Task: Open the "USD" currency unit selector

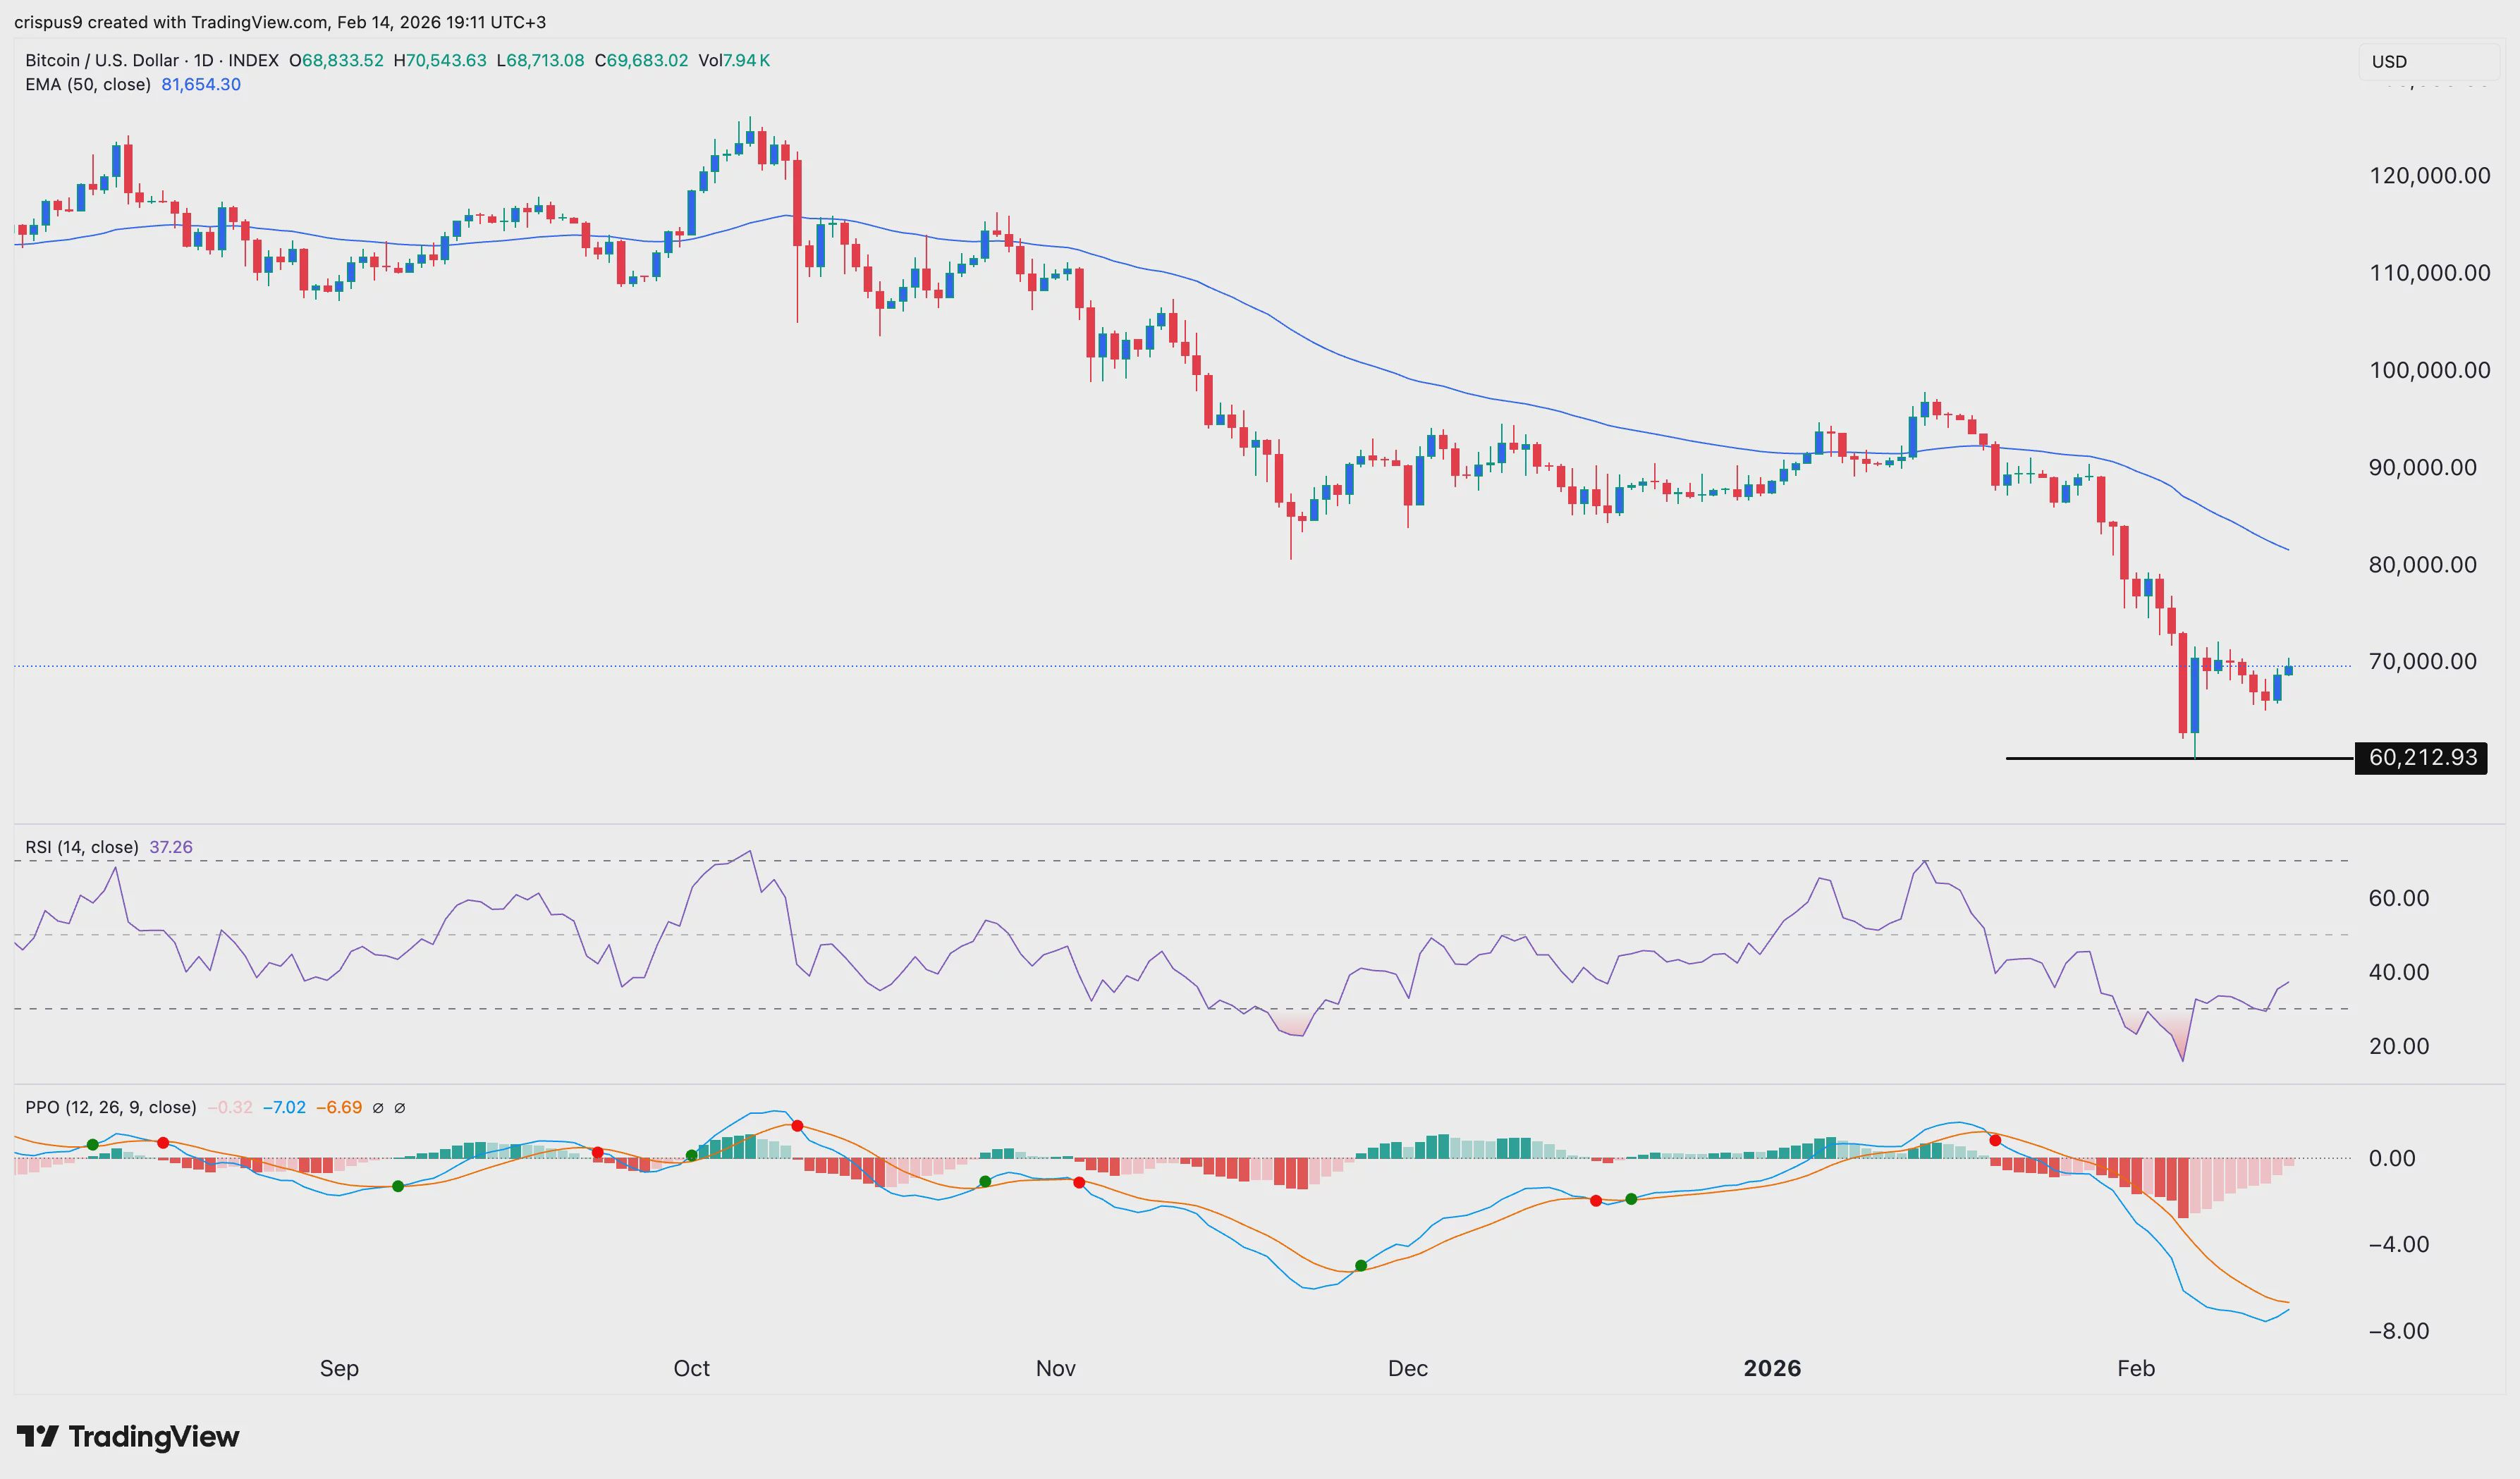Action: (x=2389, y=61)
